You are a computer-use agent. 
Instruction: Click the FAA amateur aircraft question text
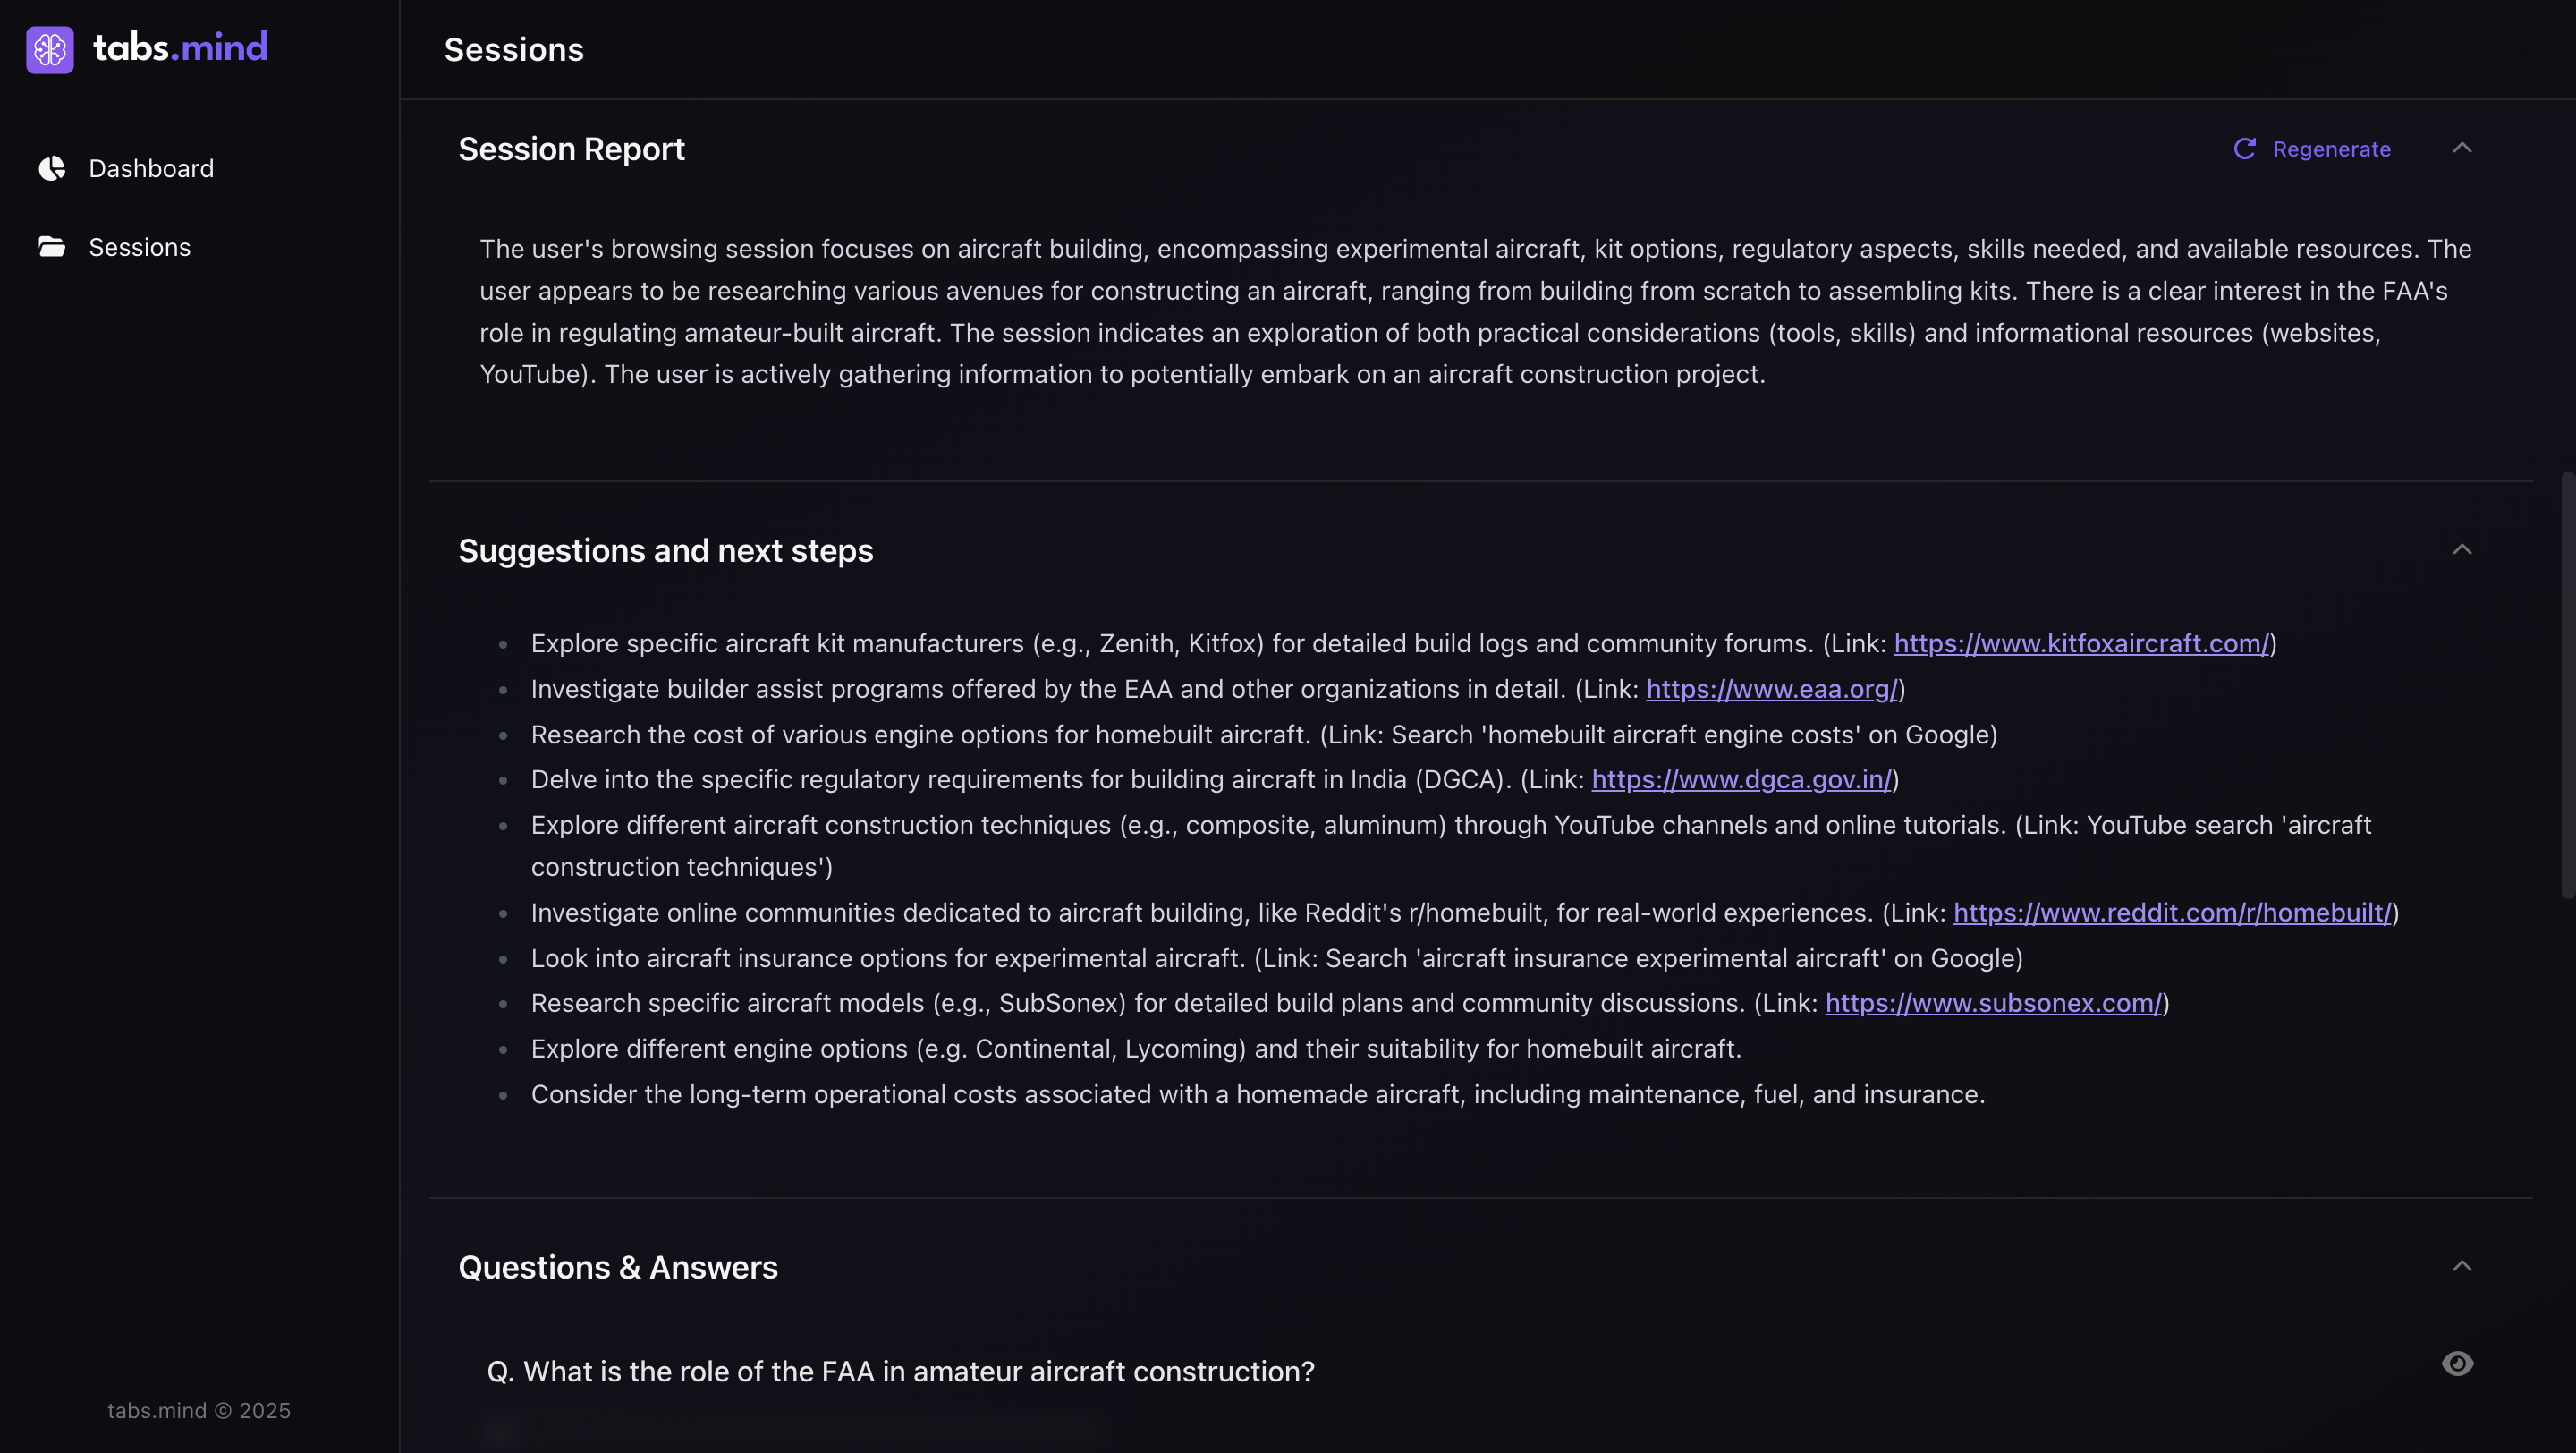click(900, 1371)
